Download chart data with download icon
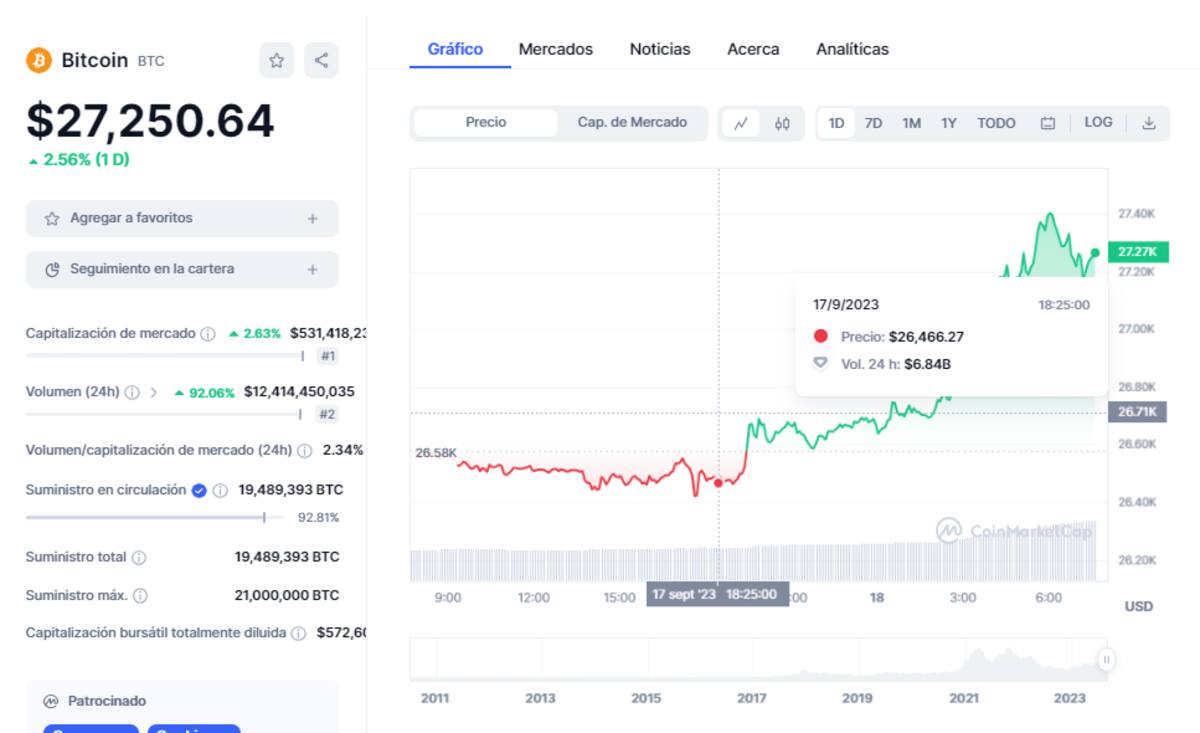This screenshot has height=733, width=1200. [x=1149, y=123]
